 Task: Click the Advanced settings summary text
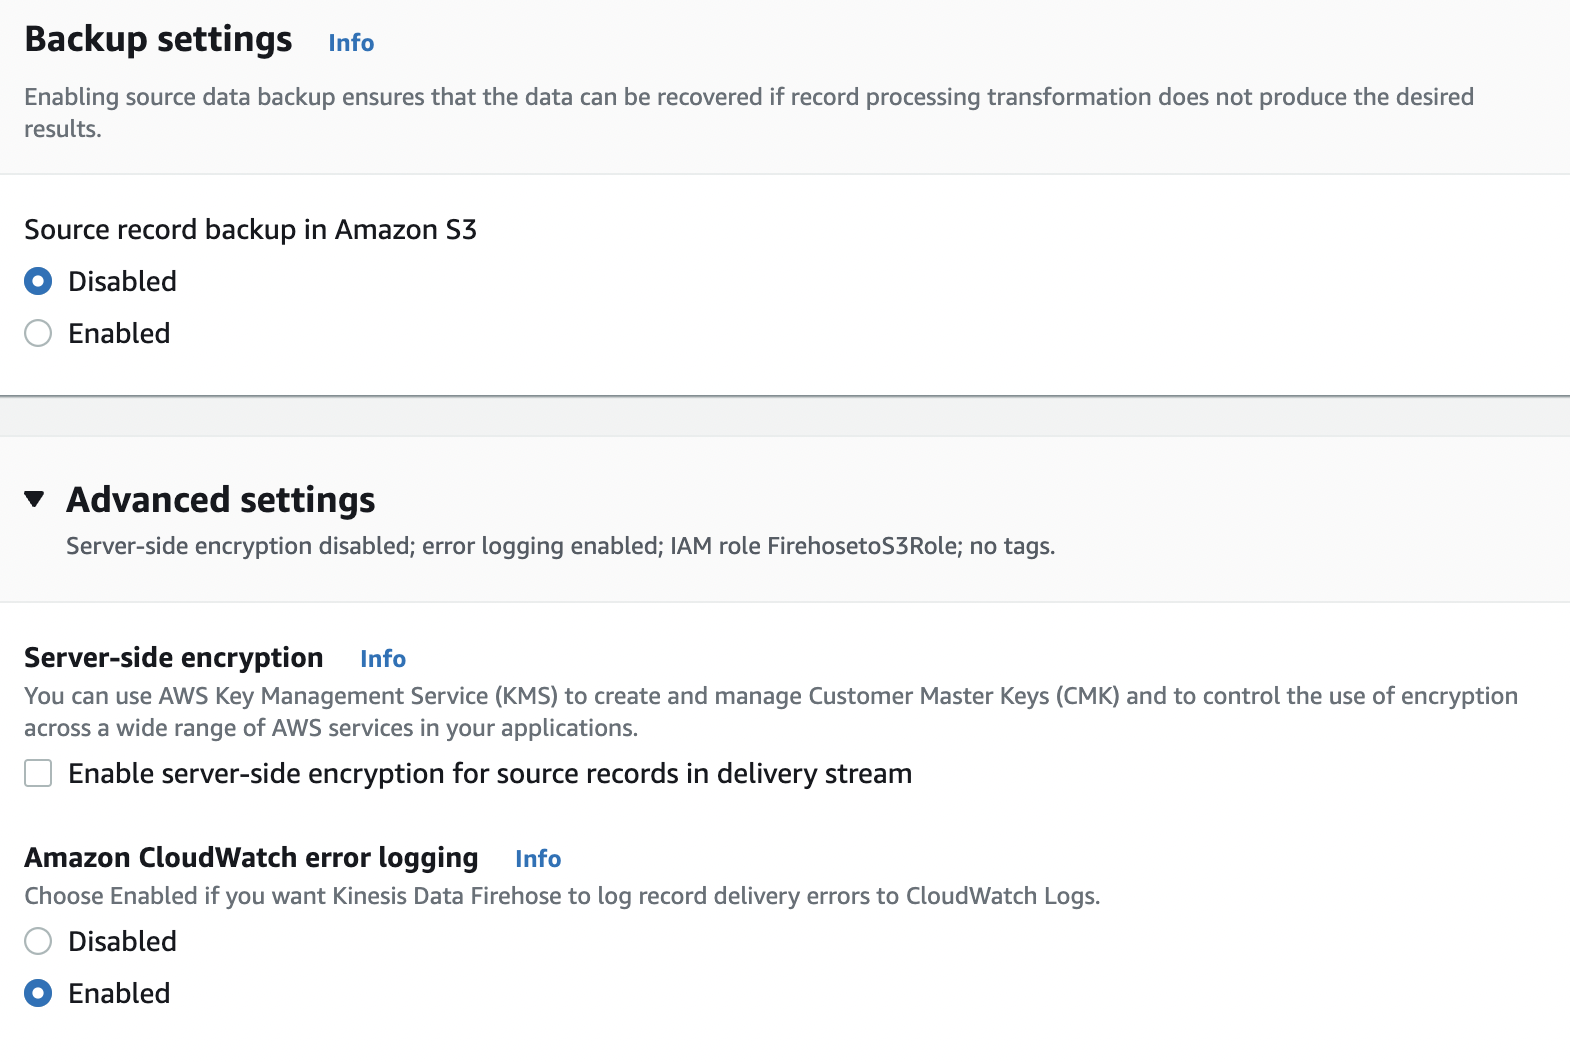560,547
